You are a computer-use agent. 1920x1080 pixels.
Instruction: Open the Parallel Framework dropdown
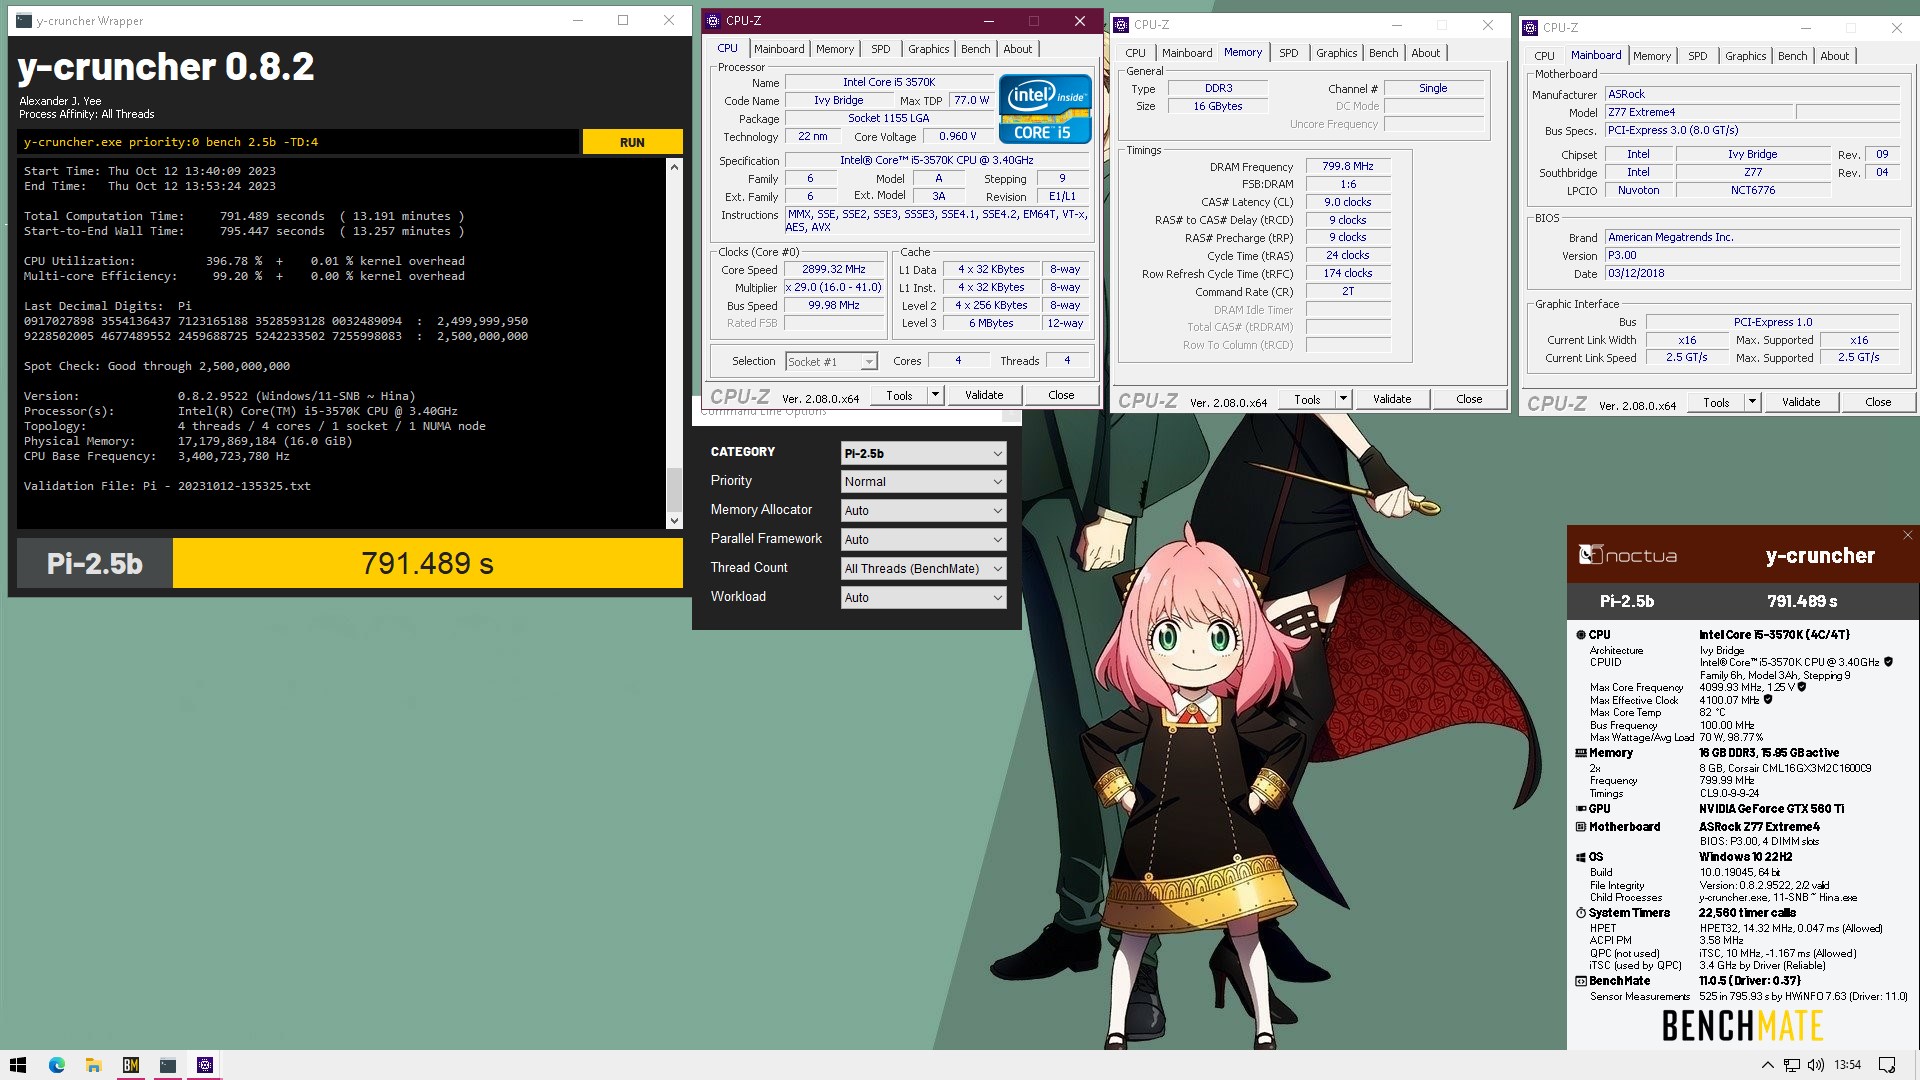[x=923, y=540]
